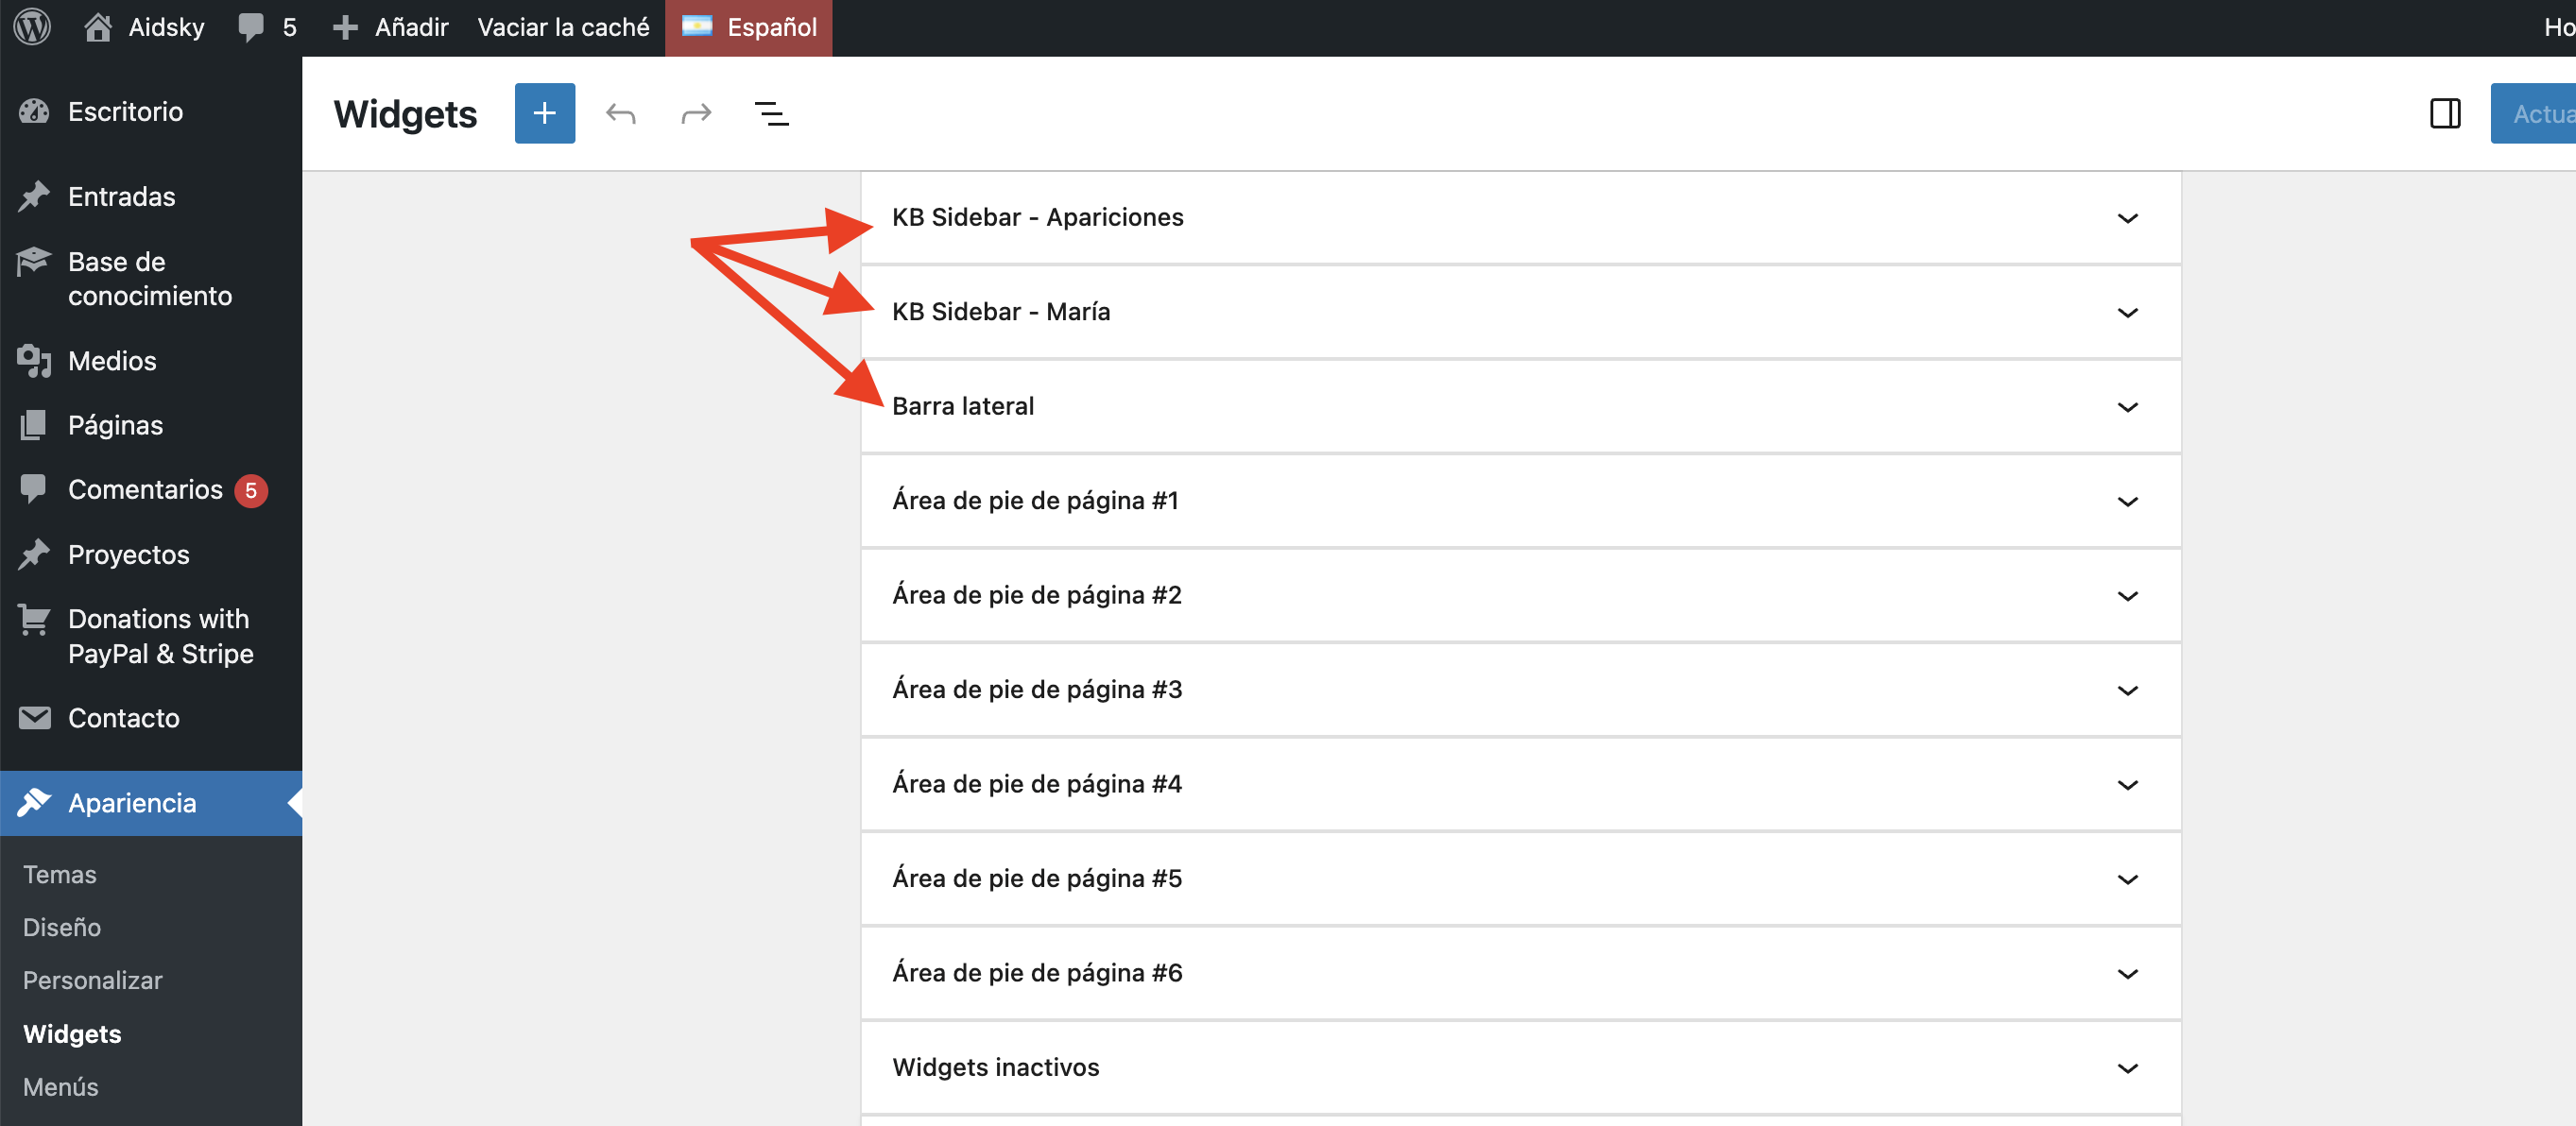
Task: Expand the KB Sidebar - María chevron
Action: point(2127,312)
